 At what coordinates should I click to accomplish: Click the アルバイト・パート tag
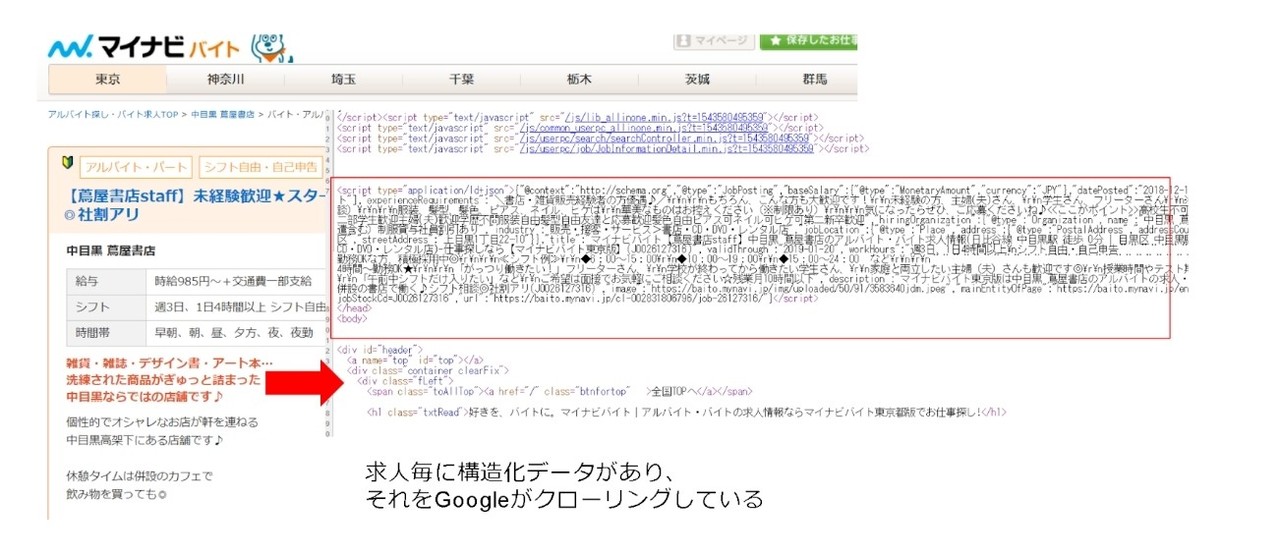click(136, 167)
